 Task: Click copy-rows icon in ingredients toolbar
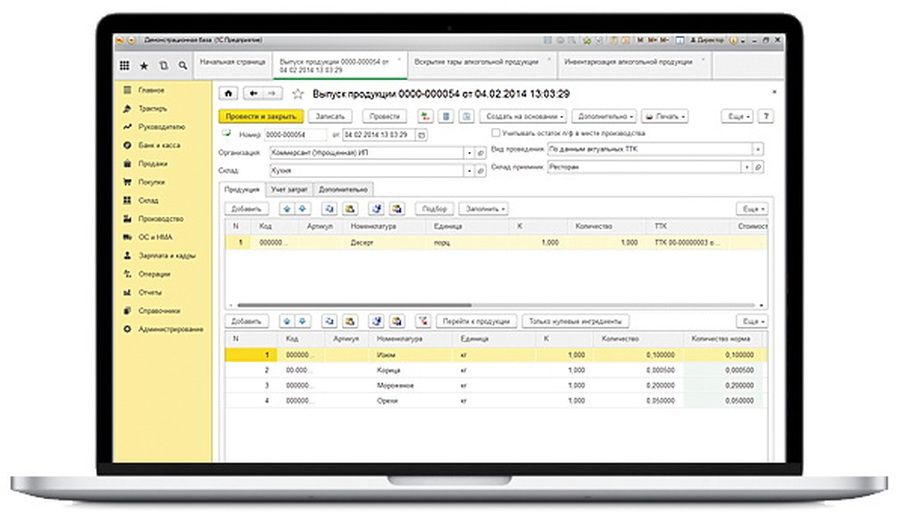[x=329, y=321]
